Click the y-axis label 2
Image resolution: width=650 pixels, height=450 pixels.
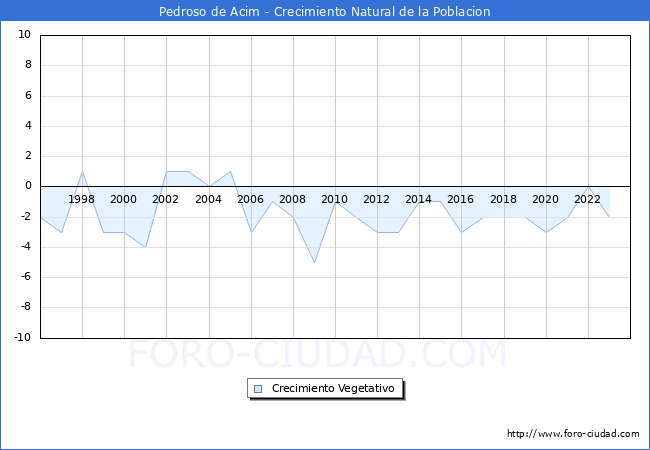[28, 155]
